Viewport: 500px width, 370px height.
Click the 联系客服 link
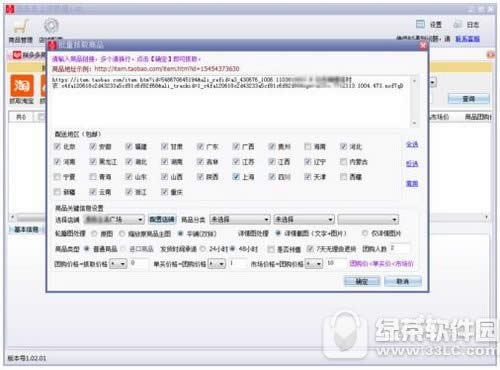pyautogui.click(x=468, y=39)
